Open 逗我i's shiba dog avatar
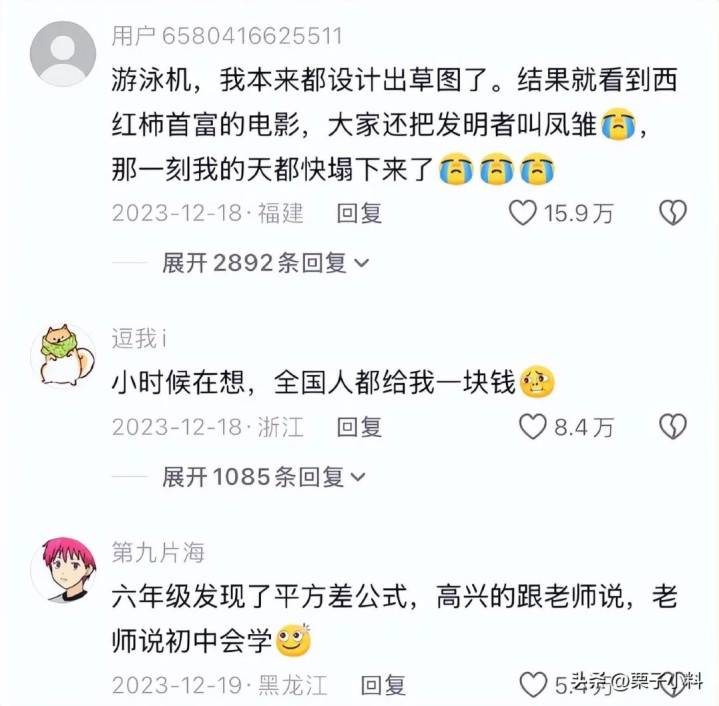Screen dimensions: 719x706 tap(63, 356)
